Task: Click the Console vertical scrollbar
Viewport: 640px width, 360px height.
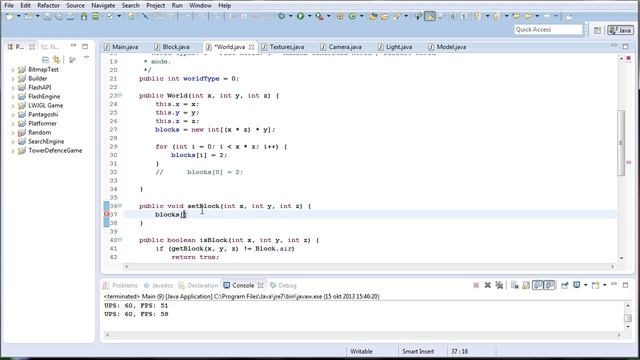Action: [628, 316]
